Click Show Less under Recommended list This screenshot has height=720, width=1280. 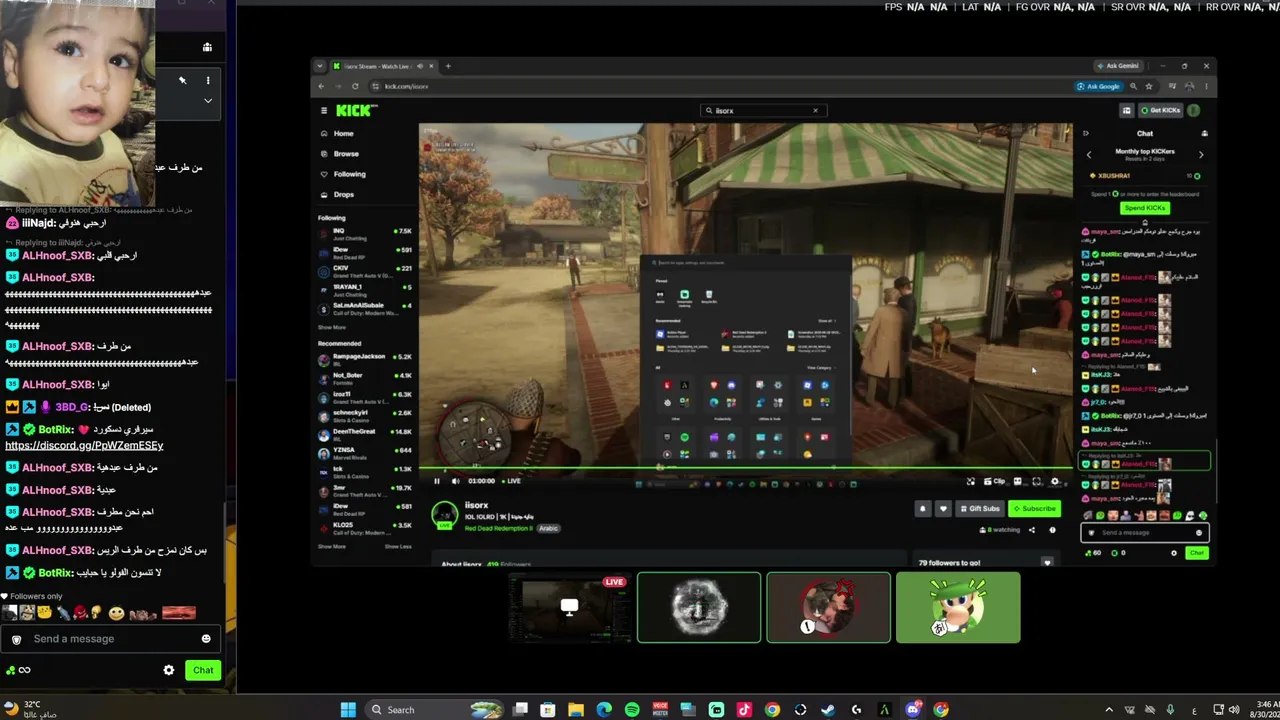point(398,546)
